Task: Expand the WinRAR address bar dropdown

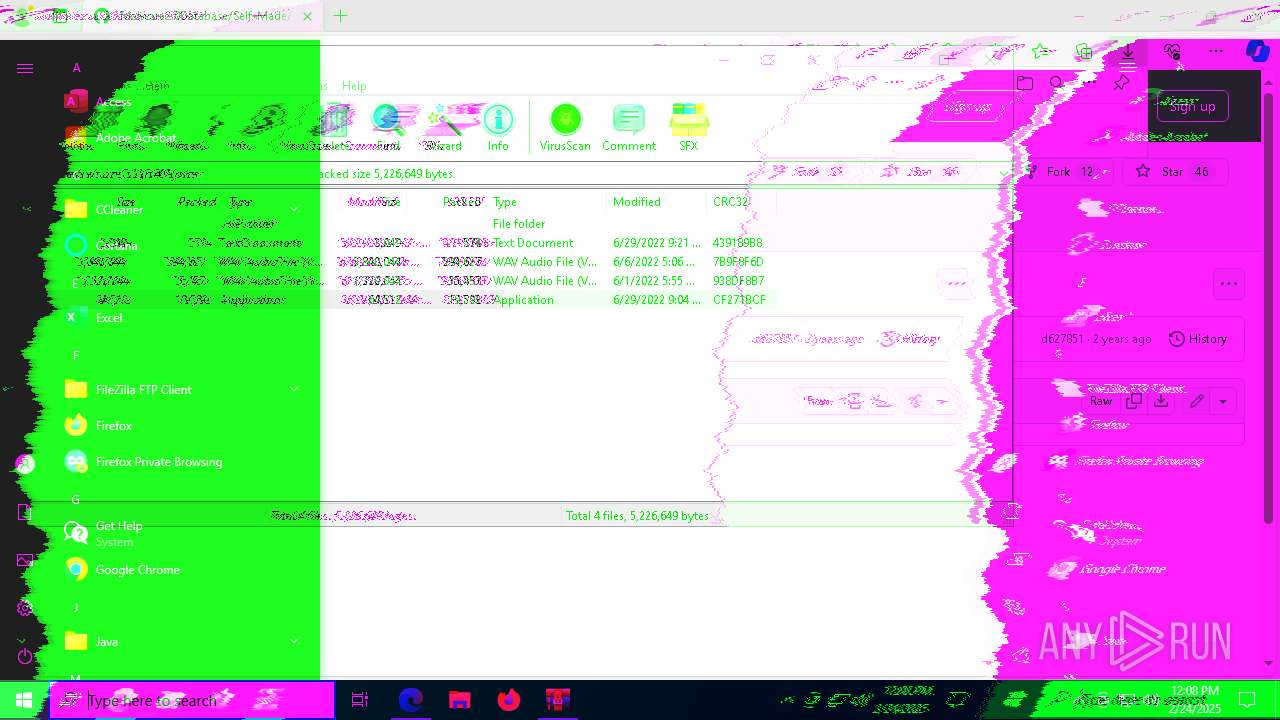Action: (x=1004, y=174)
